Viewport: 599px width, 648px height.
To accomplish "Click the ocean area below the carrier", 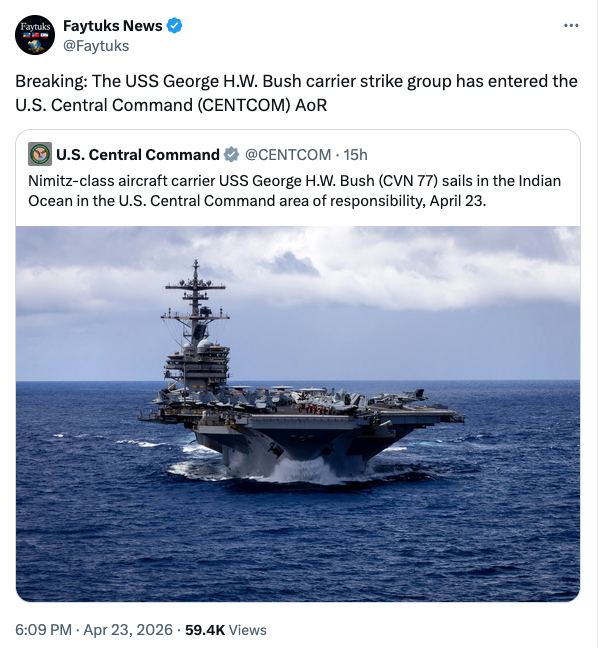I will 298,546.
